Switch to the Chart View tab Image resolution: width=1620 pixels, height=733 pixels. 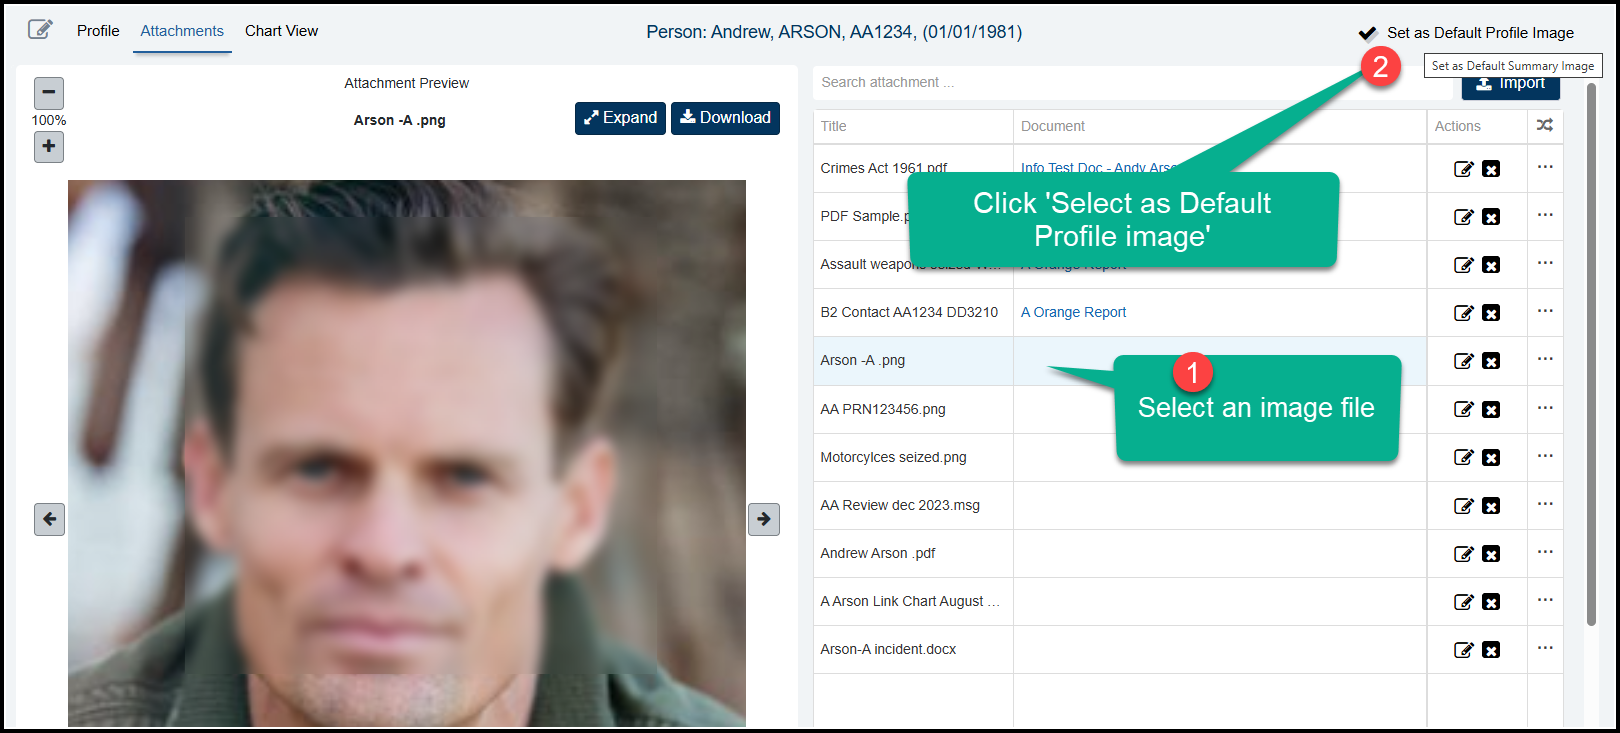281,31
